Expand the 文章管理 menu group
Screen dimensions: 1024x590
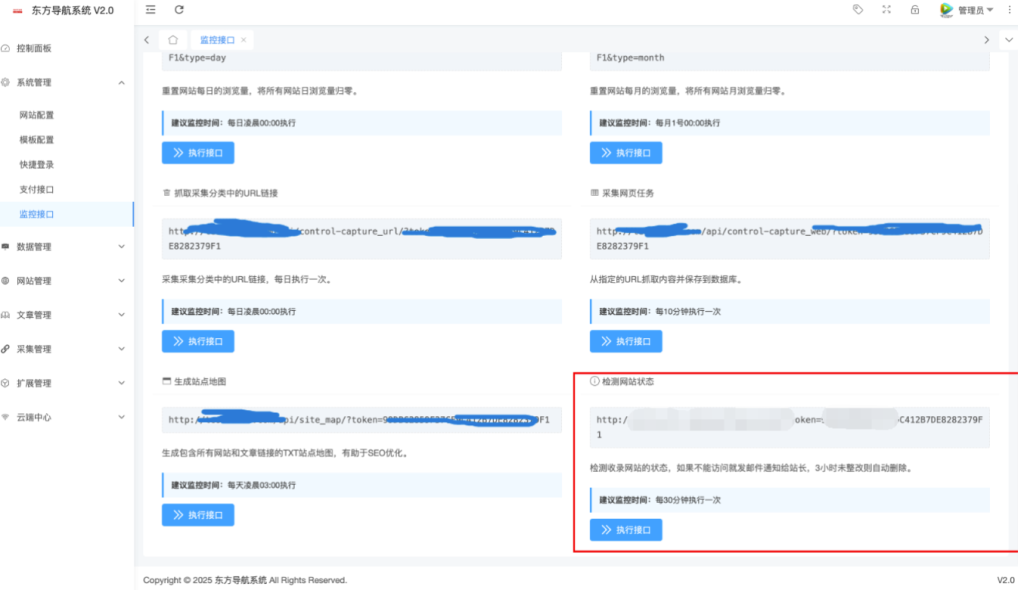(x=67, y=315)
